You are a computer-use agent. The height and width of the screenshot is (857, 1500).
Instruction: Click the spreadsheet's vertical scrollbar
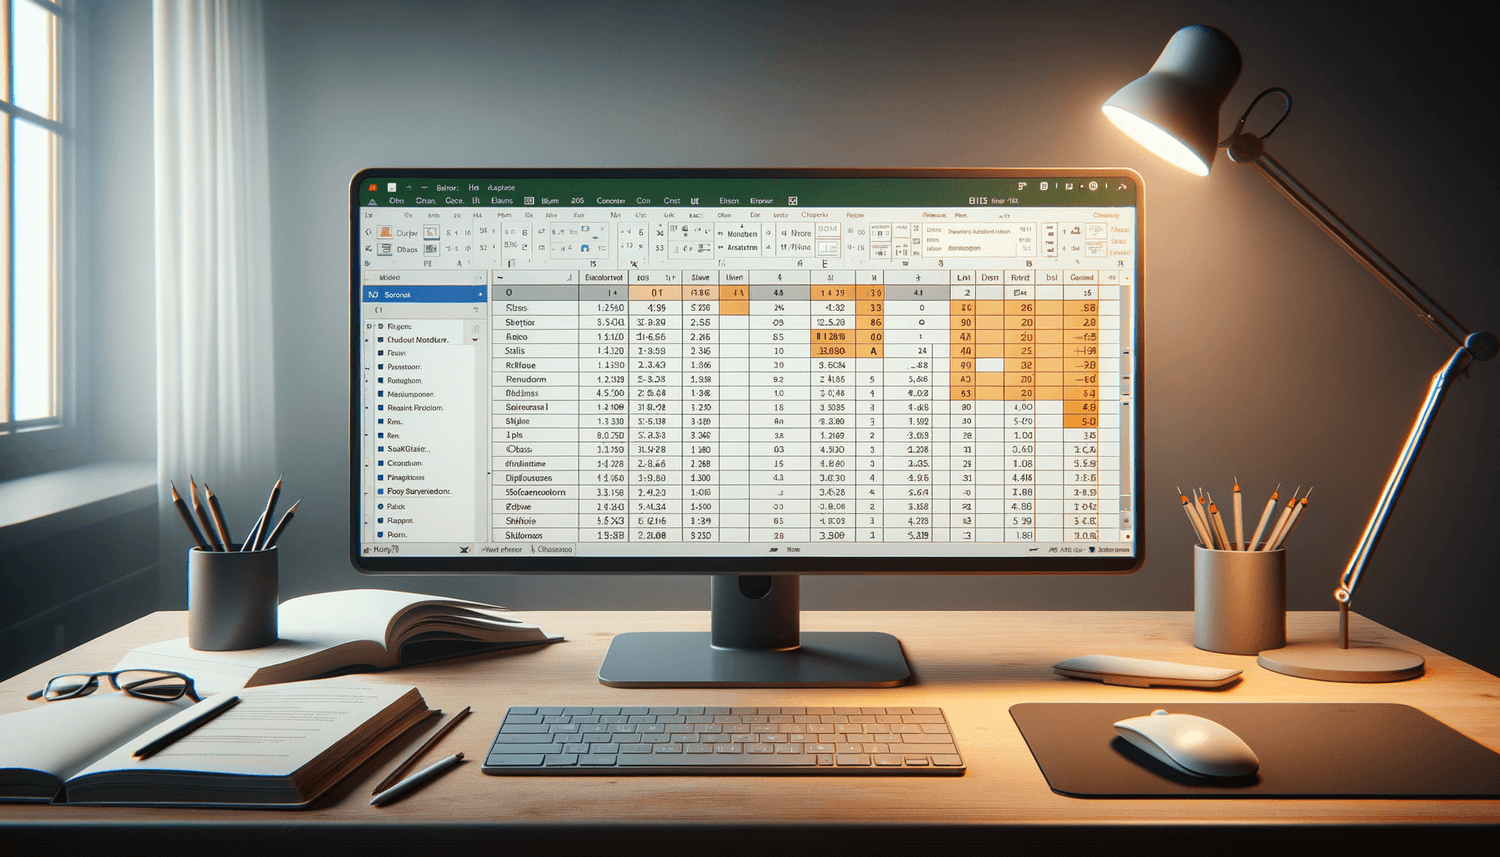[x=1127, y=410]
